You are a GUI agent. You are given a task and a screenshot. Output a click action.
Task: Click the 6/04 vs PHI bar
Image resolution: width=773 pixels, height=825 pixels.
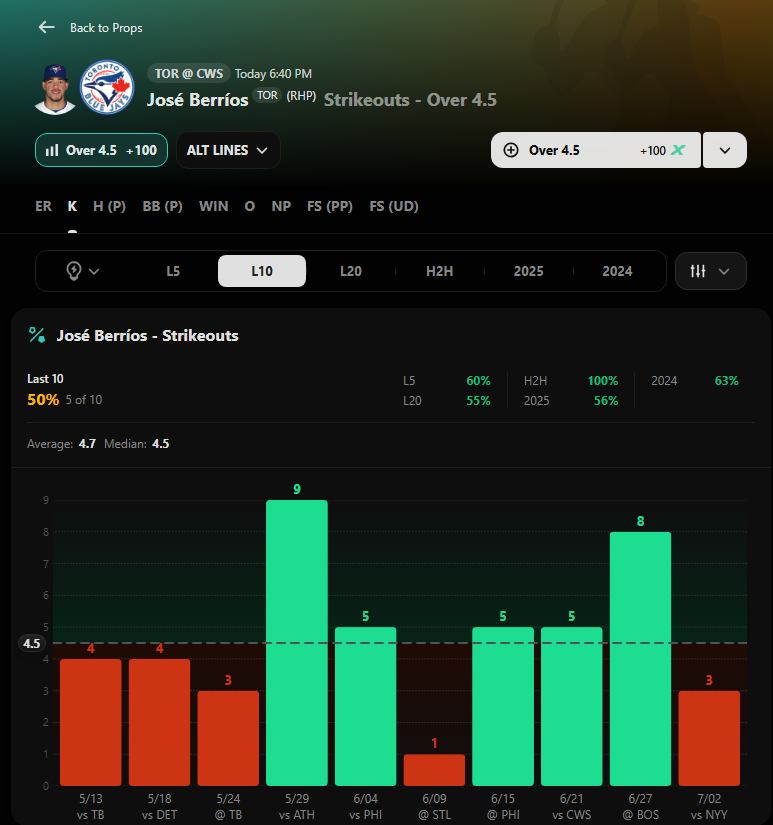point(366,706)
